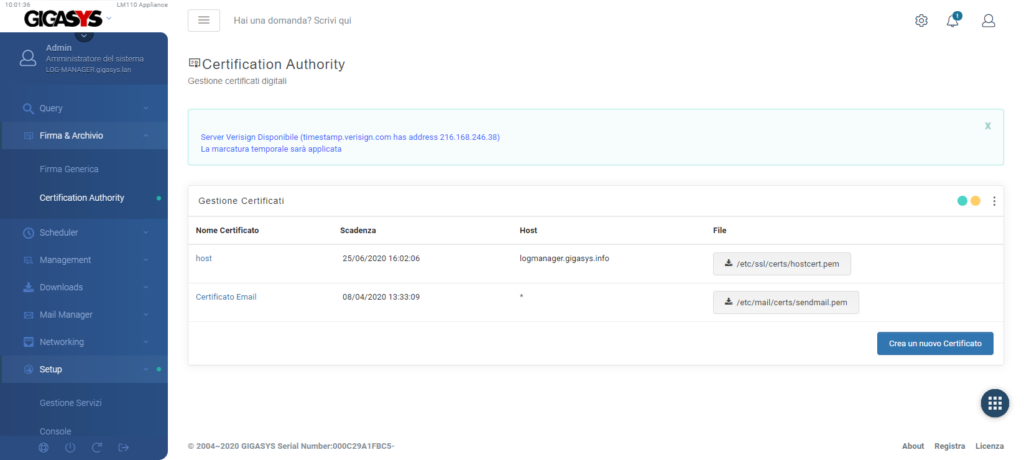Open the user profile icon in top bar
The width and height of the screenshot is (1024, 460).
pos(988,21)
